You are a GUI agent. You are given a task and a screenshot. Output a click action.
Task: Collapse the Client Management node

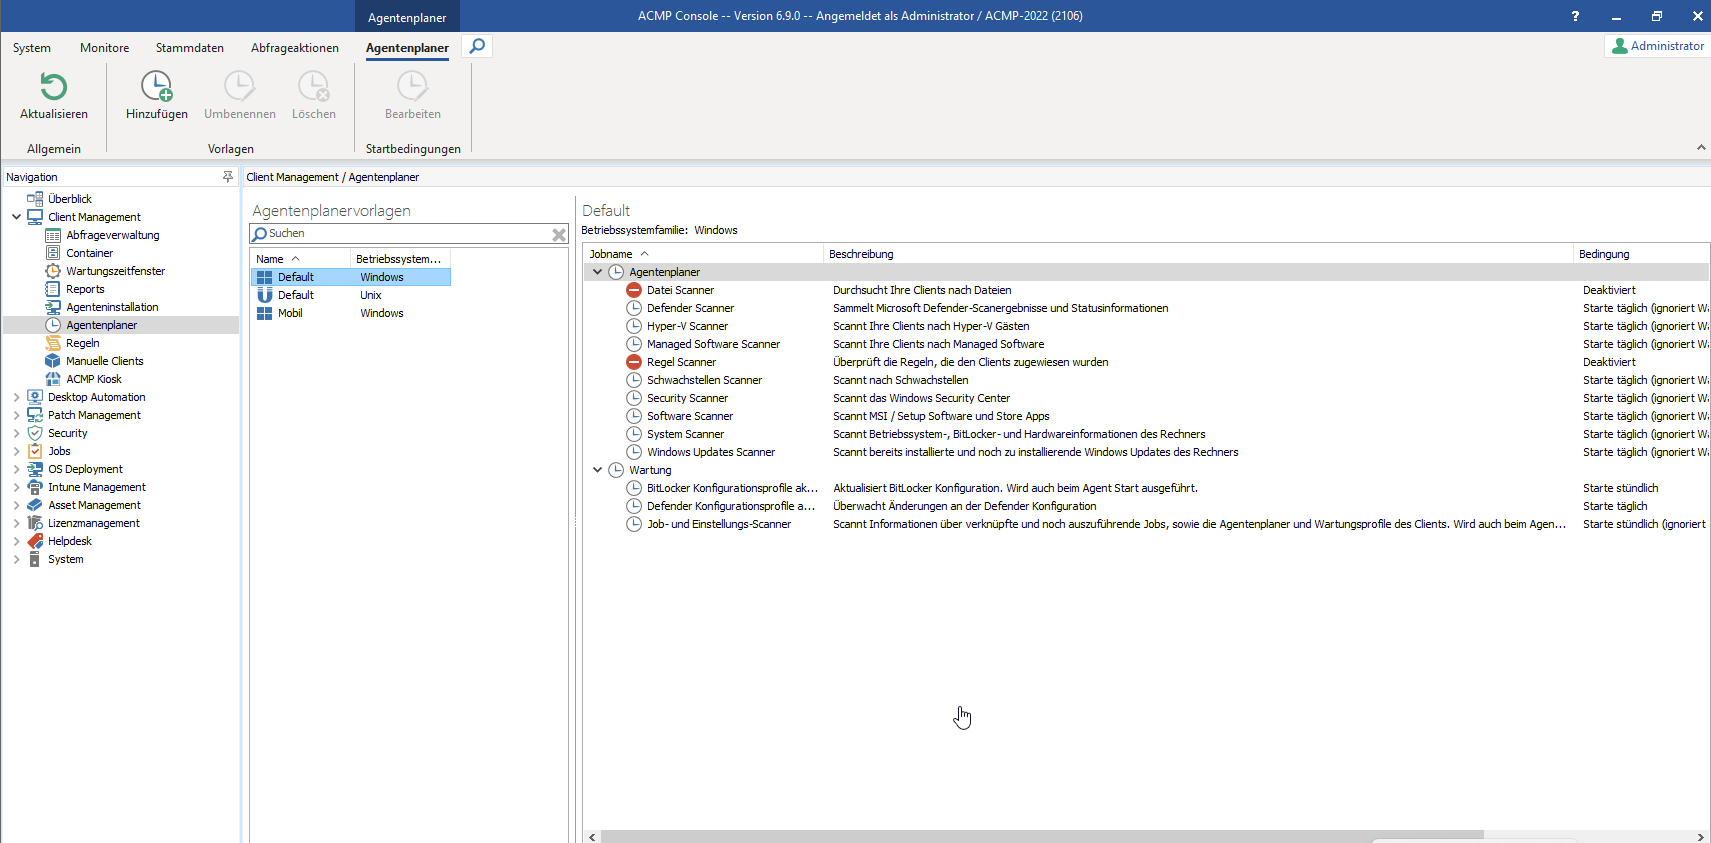(16, 217)
